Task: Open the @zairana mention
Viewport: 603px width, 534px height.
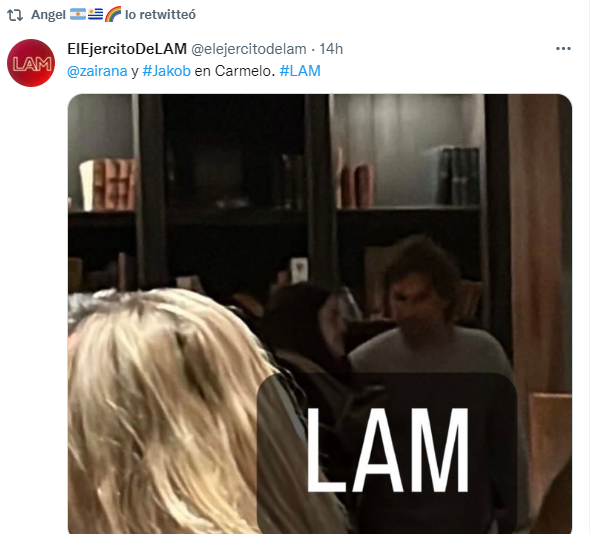Action: tap(97, 71)
